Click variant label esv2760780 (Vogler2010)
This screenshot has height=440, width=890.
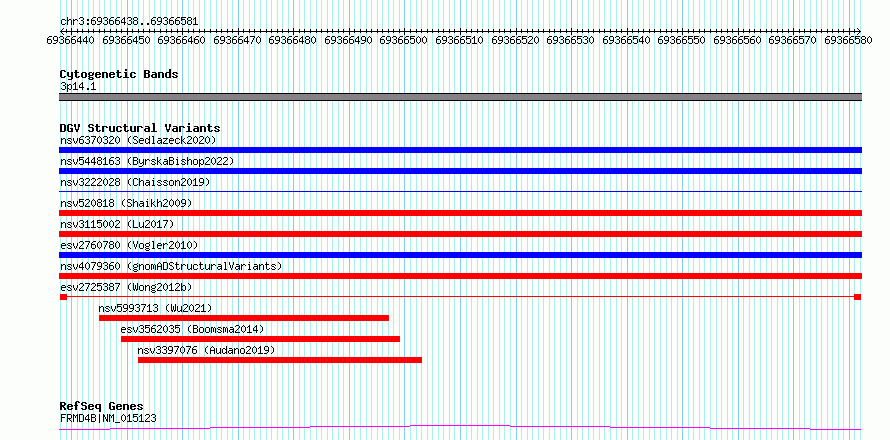(x=129, y=245)
